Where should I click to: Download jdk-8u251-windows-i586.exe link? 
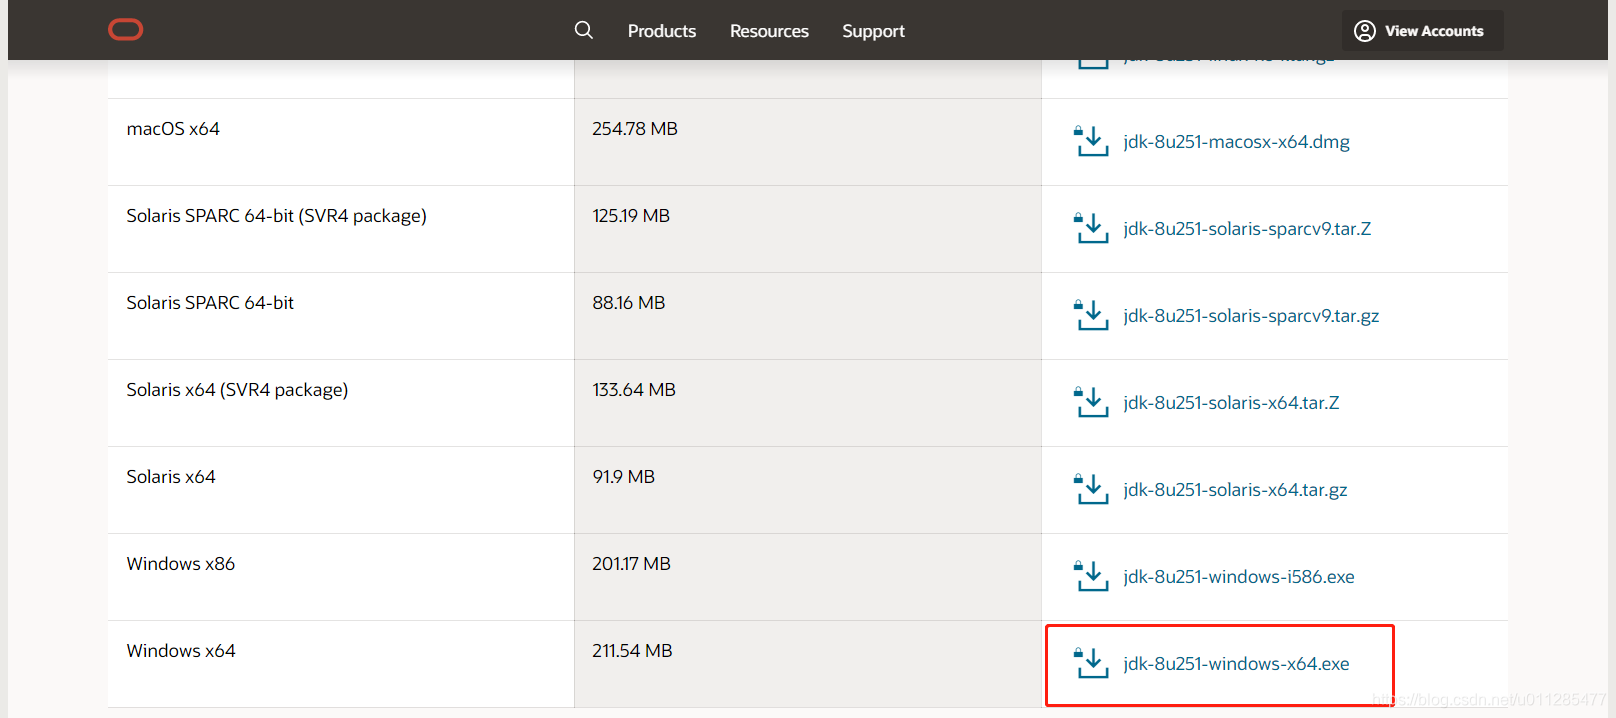1239,577
